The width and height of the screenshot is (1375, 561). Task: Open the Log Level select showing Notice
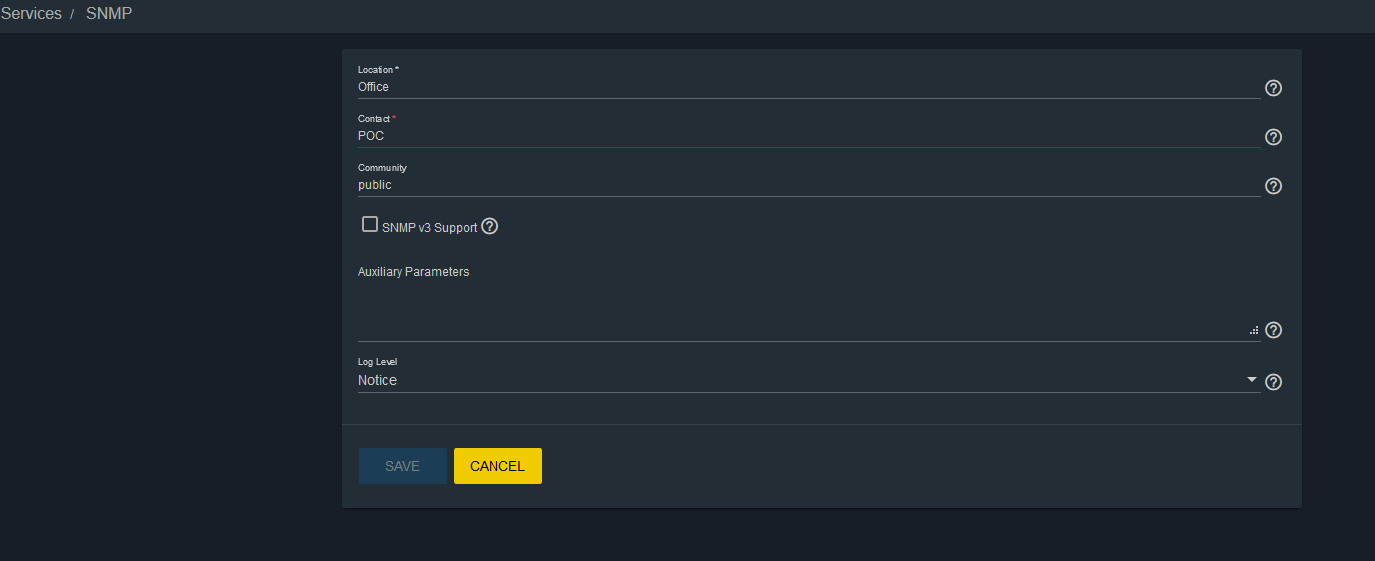pos(800,381)
